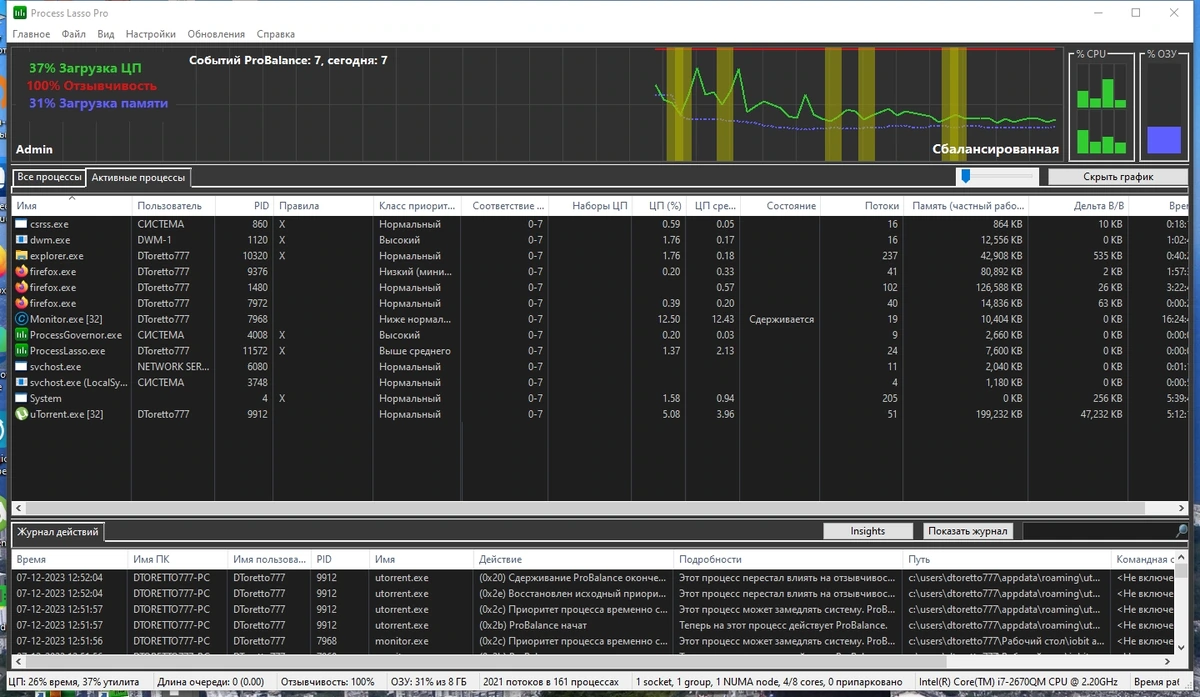Image resolution: width=1200 pixels, height=697 pixels.
Task: Click the Правила column header
Action: [323, 206]
